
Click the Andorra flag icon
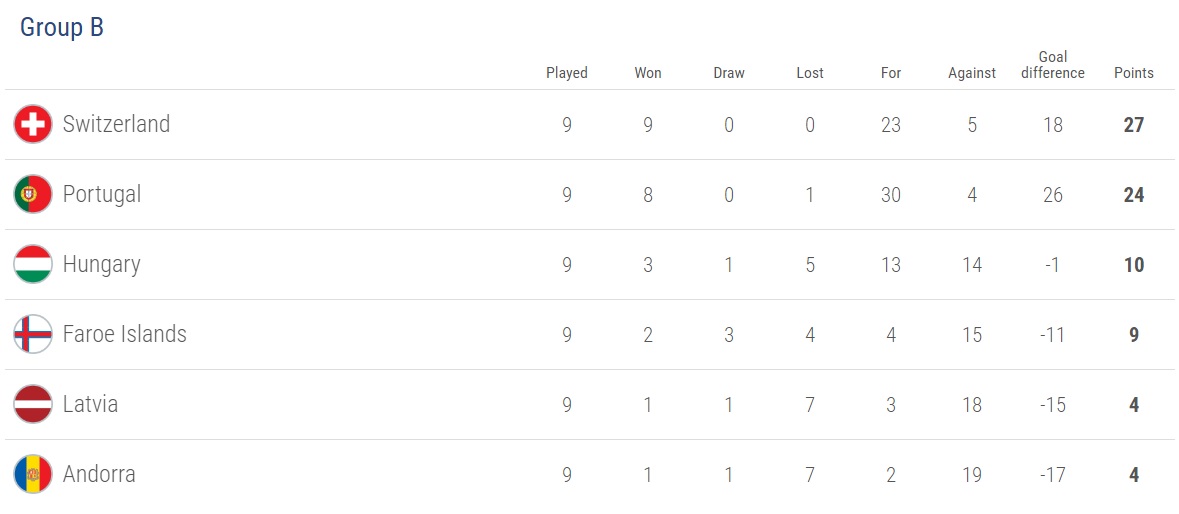pos(33,474)
